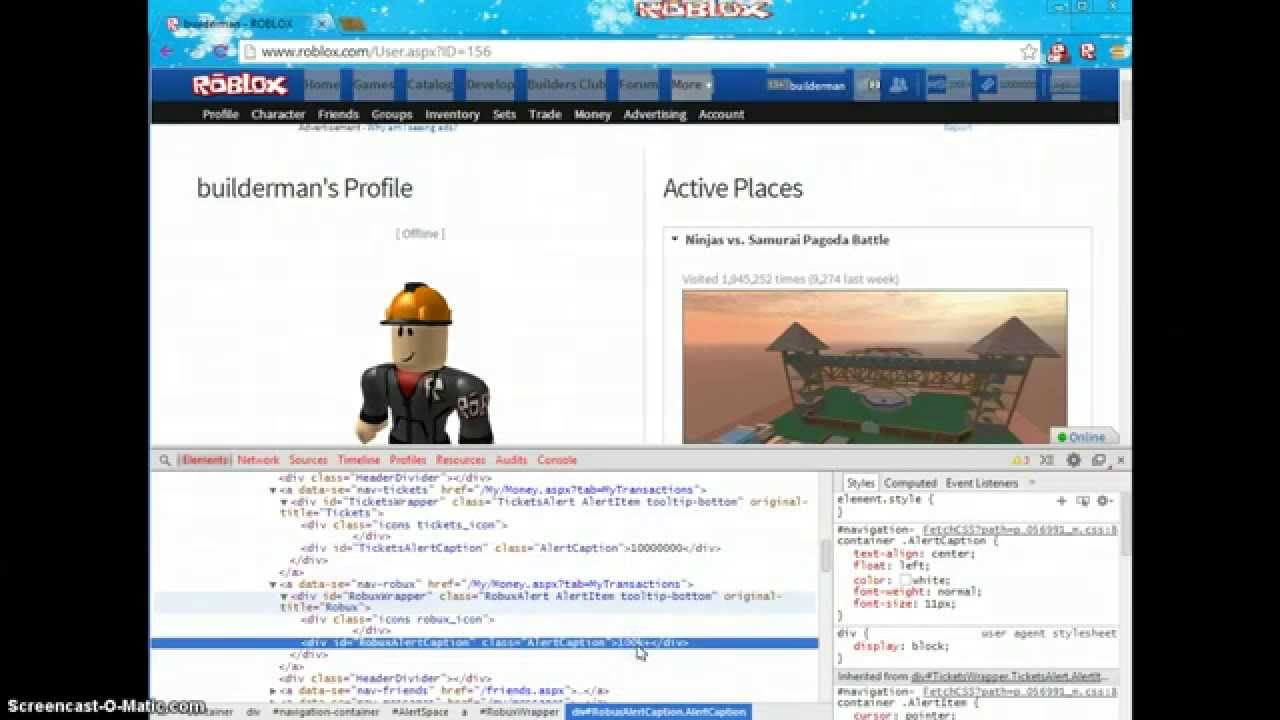Click the DevTools dock side icon

[x=1098, y=460]
